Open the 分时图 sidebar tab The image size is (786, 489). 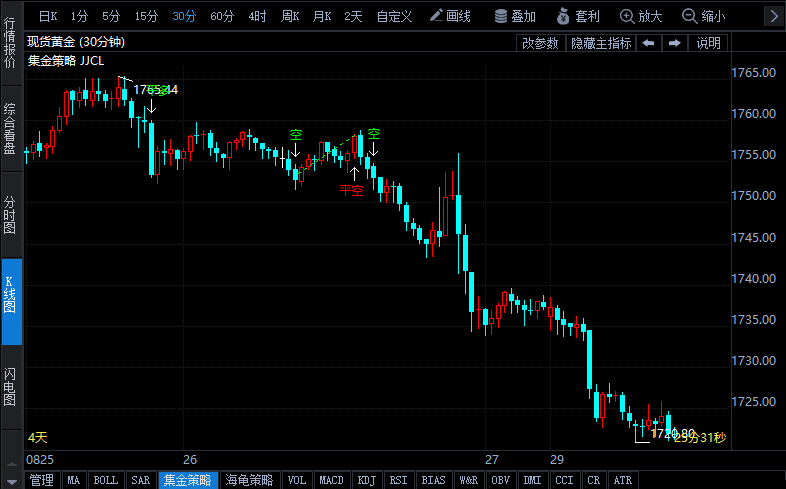click(10, 215)
